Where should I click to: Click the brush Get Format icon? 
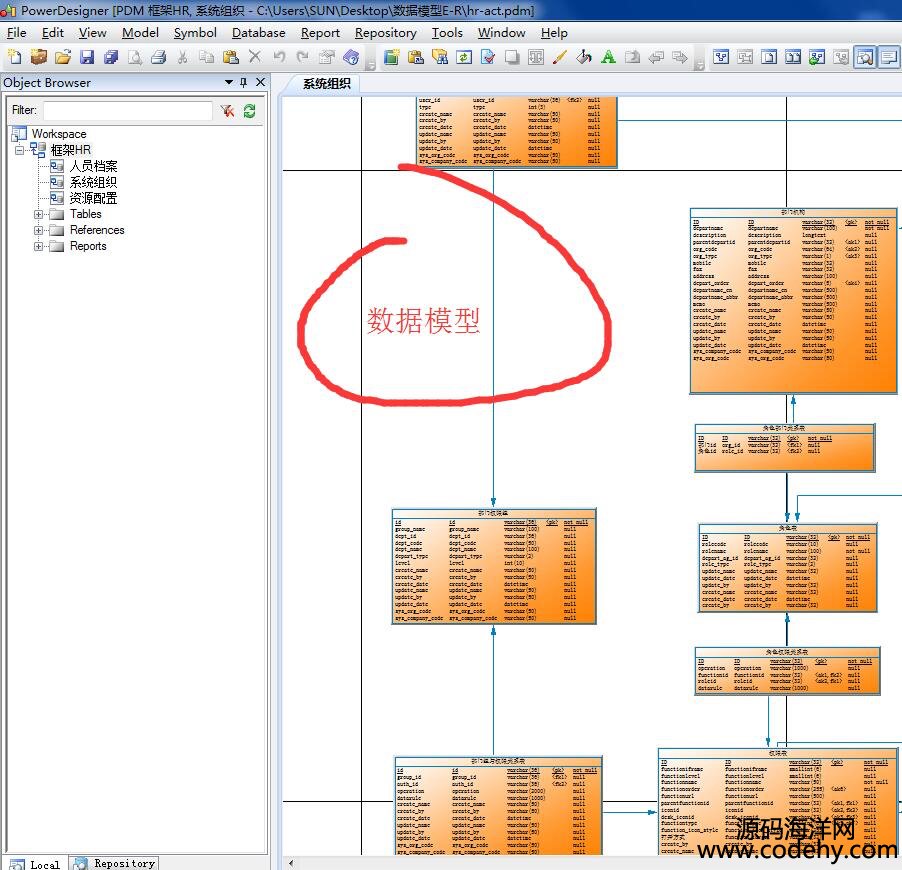(560, 57)
